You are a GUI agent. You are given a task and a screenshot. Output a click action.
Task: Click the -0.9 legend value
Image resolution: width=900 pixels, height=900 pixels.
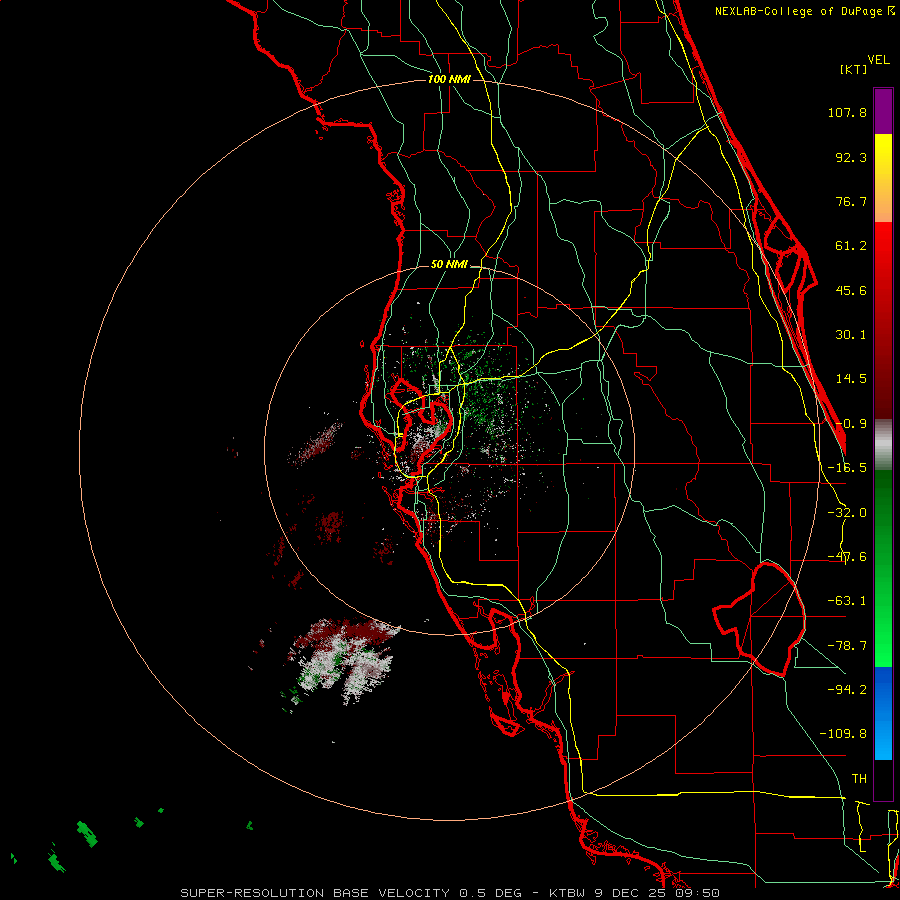(x=851, y=424)
